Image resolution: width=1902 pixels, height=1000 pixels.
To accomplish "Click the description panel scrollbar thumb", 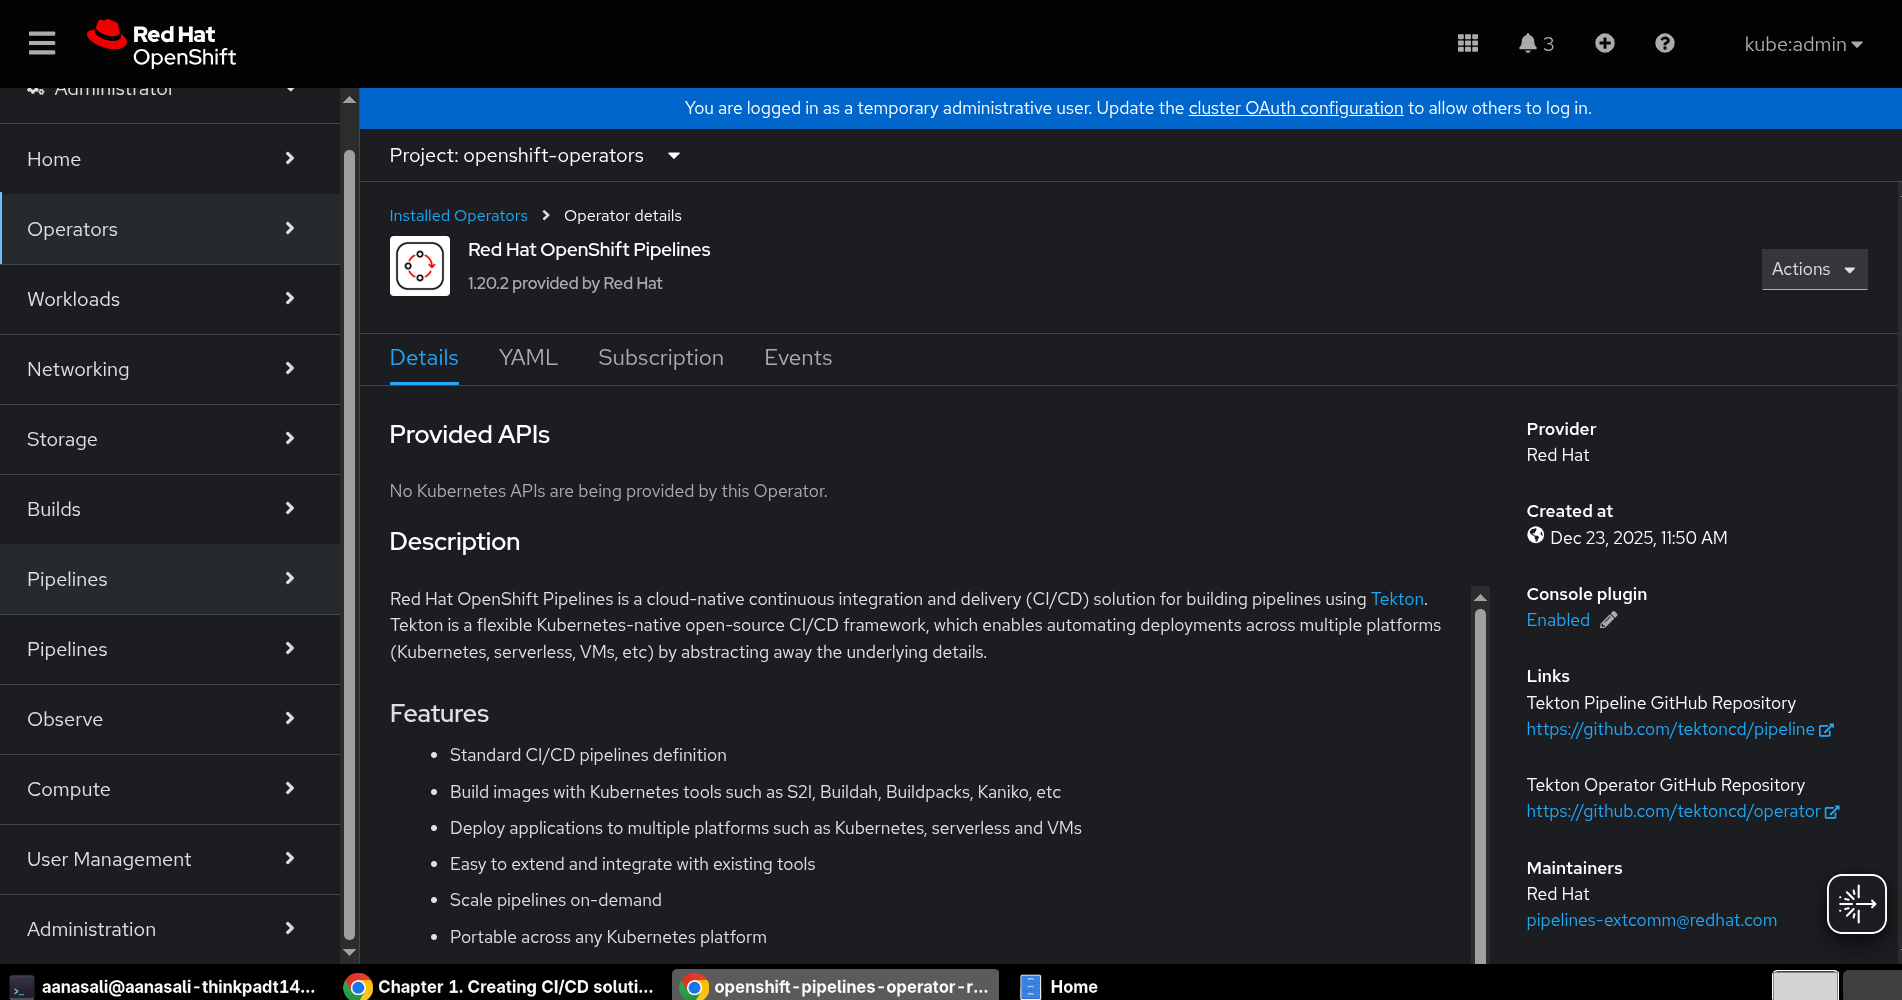I will pyautogui.click(x=1481, y=785).
